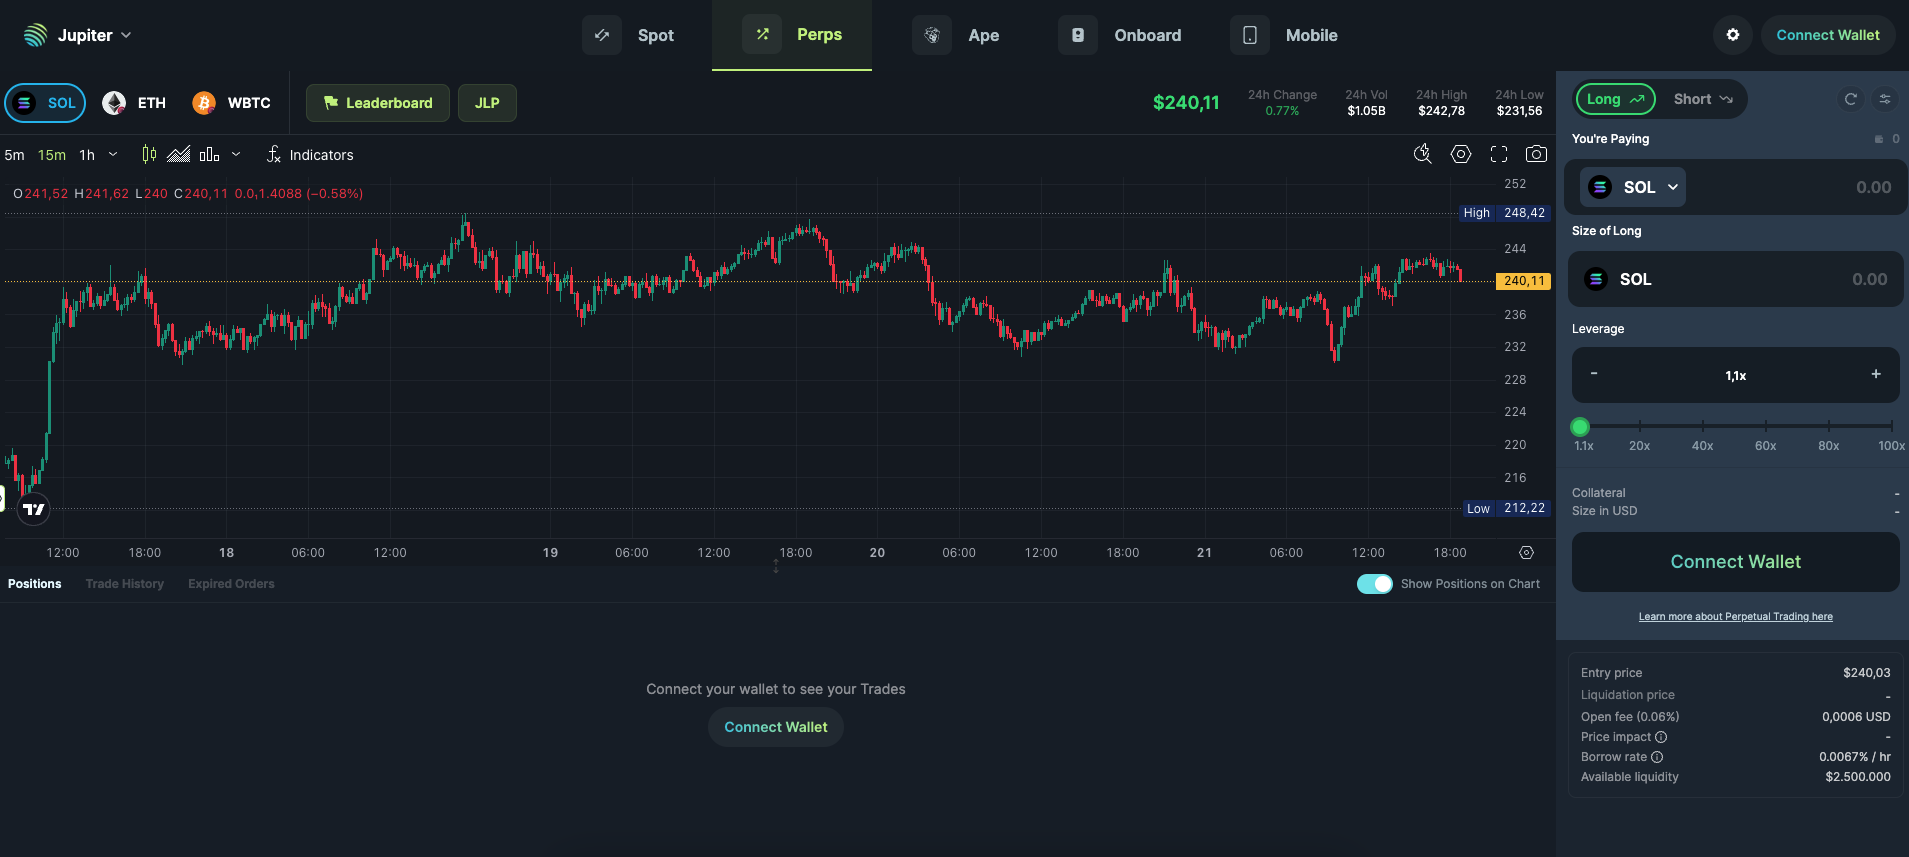Screen dimensions: 1909x857
Task: Set leverage slider to 80x mark
Action: click(1829, 426)
